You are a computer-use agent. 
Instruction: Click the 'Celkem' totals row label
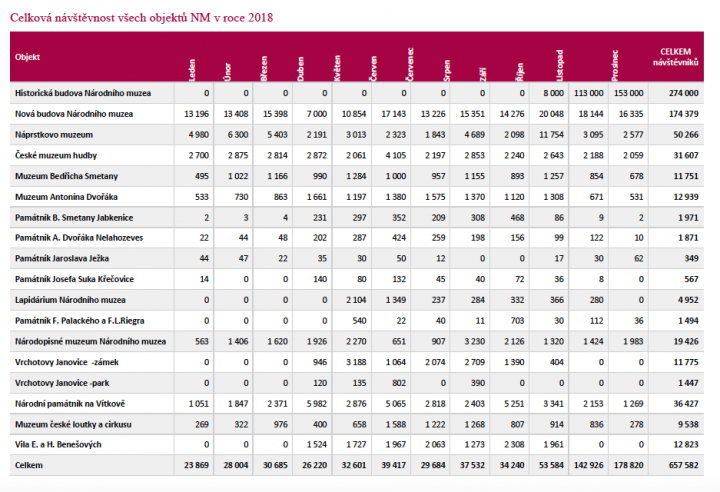pos(28,465)
